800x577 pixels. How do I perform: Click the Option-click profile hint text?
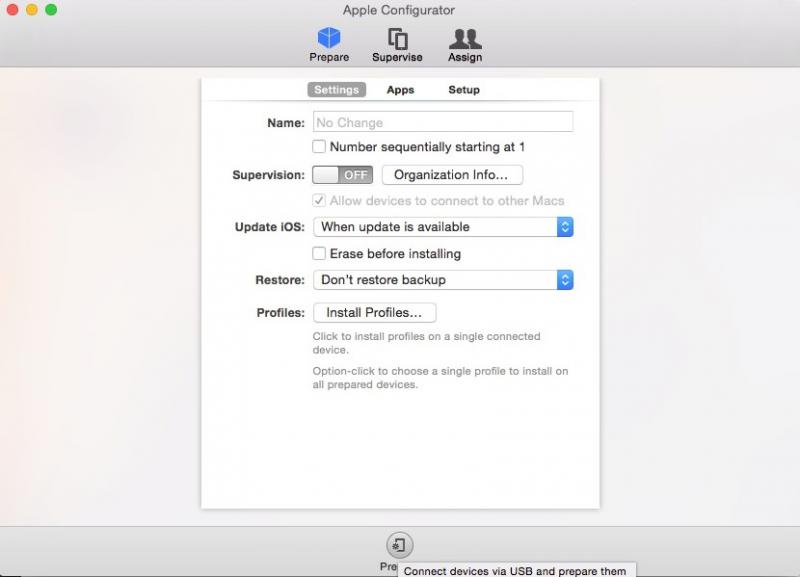click(440, 378)
